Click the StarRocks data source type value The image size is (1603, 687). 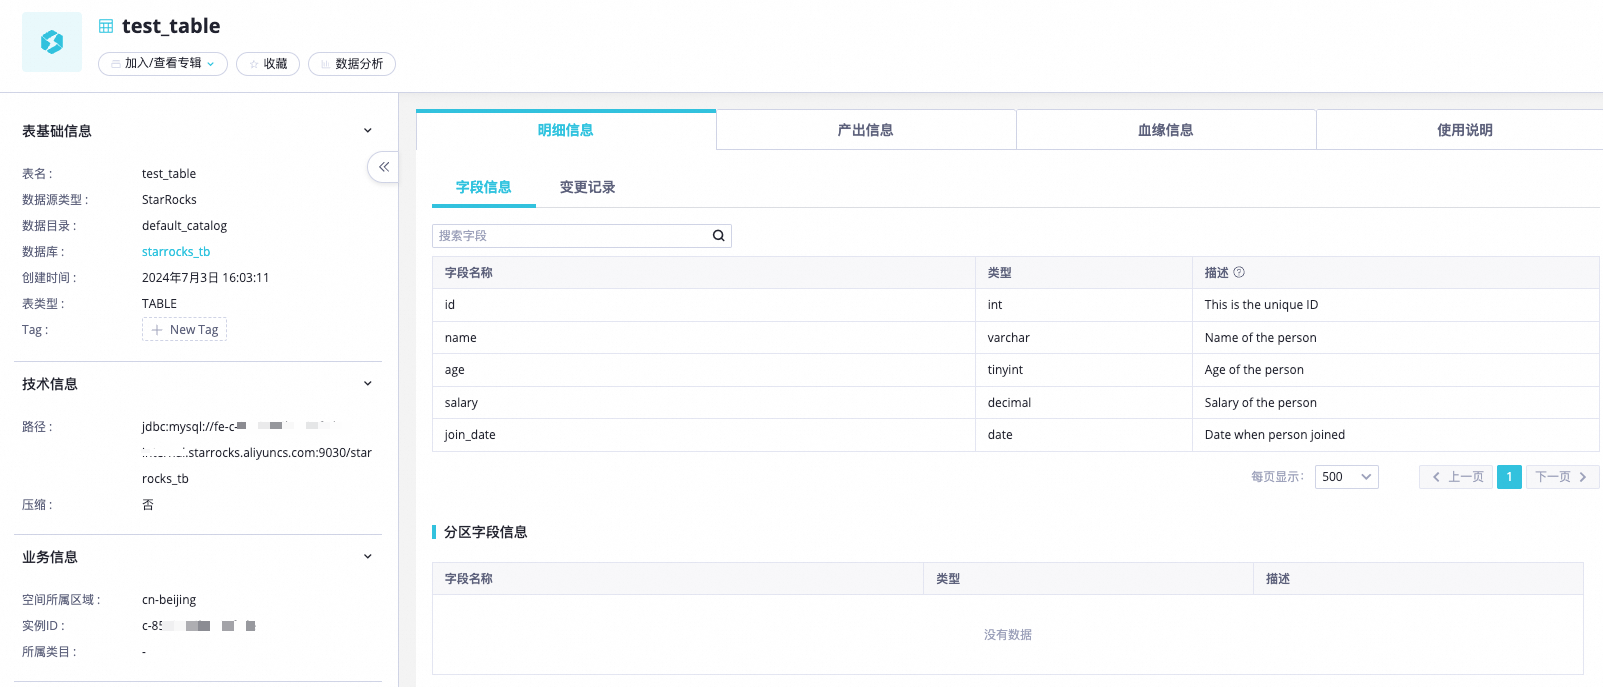(169, 200)
